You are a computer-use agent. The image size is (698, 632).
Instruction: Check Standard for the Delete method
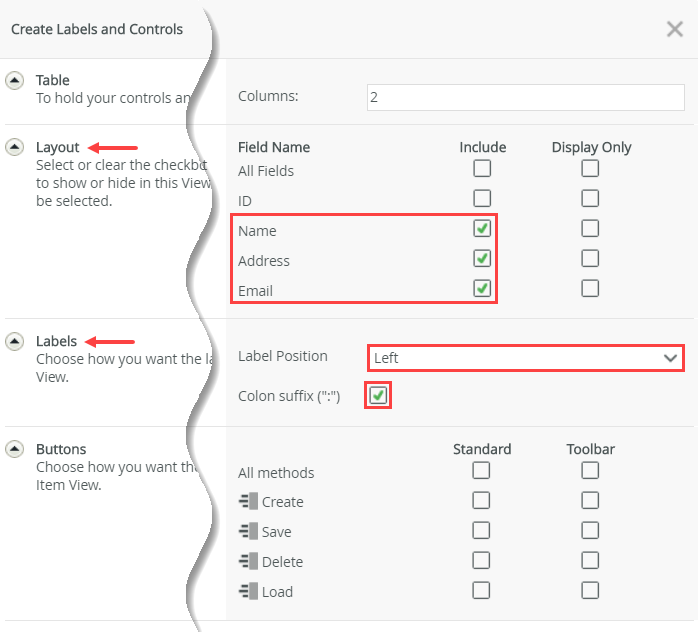tap(481, 560)
